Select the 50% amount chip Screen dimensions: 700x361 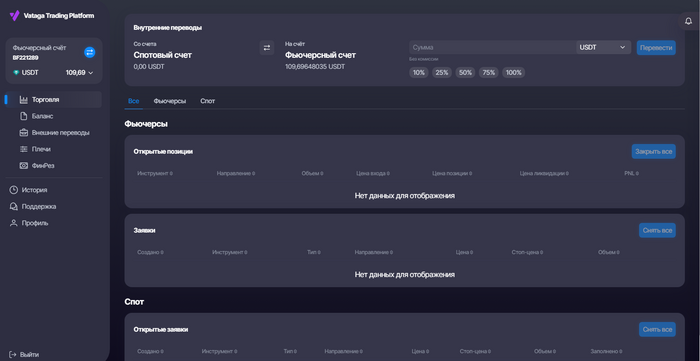[x=465, y=73]
